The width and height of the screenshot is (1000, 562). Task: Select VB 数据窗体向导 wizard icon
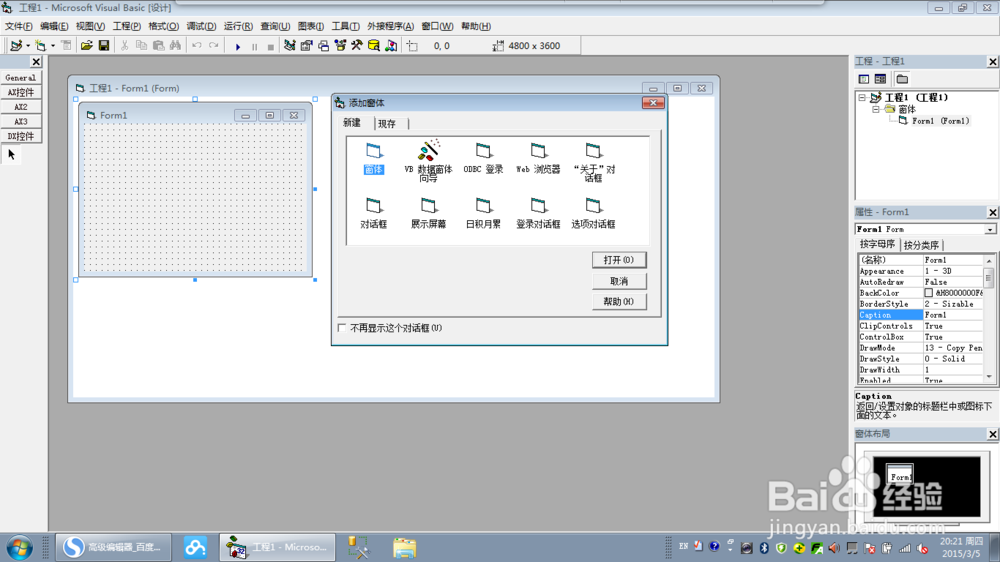coord(428,161)
